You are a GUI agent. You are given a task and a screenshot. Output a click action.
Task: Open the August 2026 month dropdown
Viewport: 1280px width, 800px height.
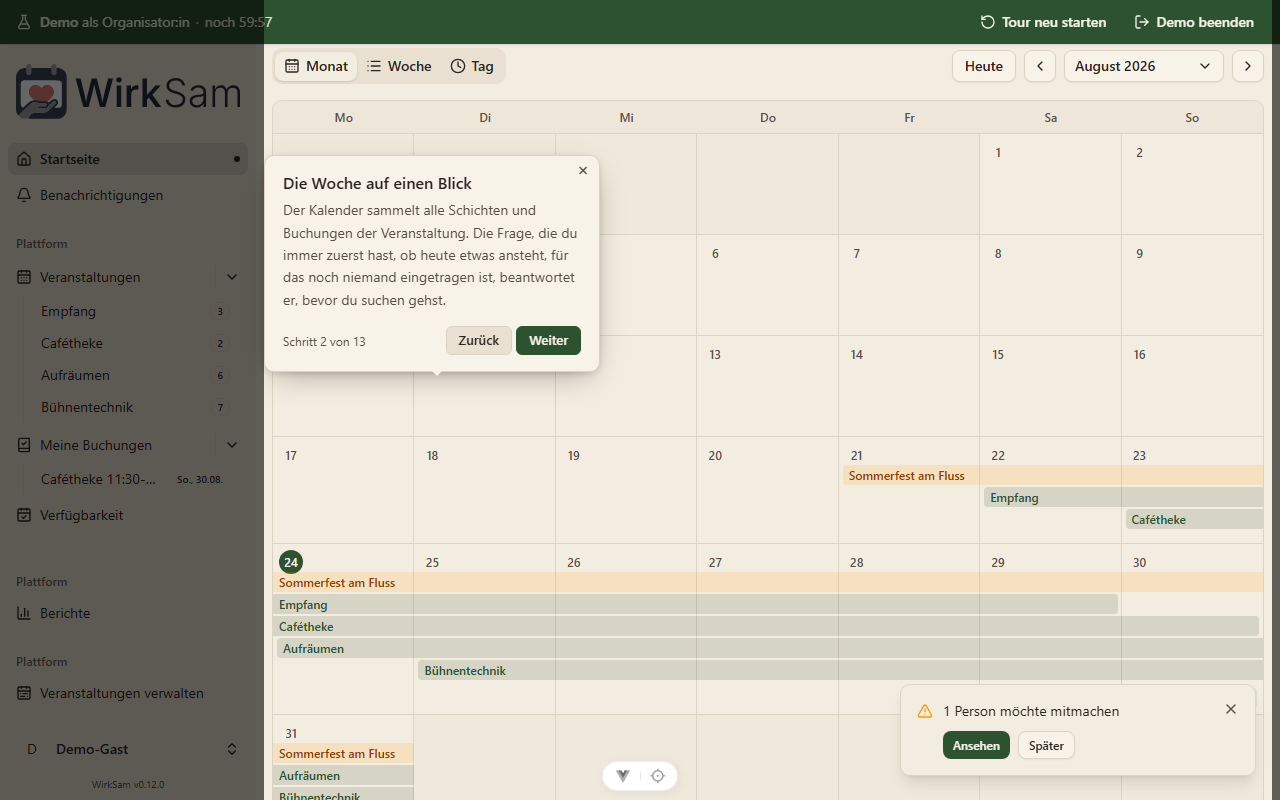coord(1144,66)
